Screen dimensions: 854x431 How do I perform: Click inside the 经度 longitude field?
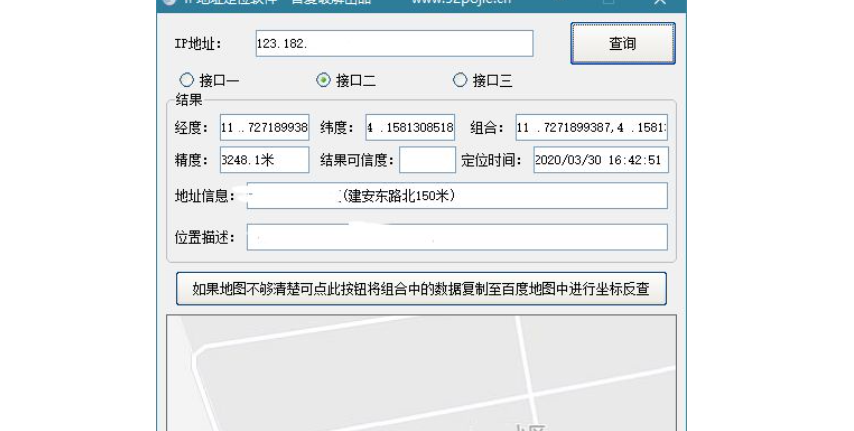coord(264,128)
